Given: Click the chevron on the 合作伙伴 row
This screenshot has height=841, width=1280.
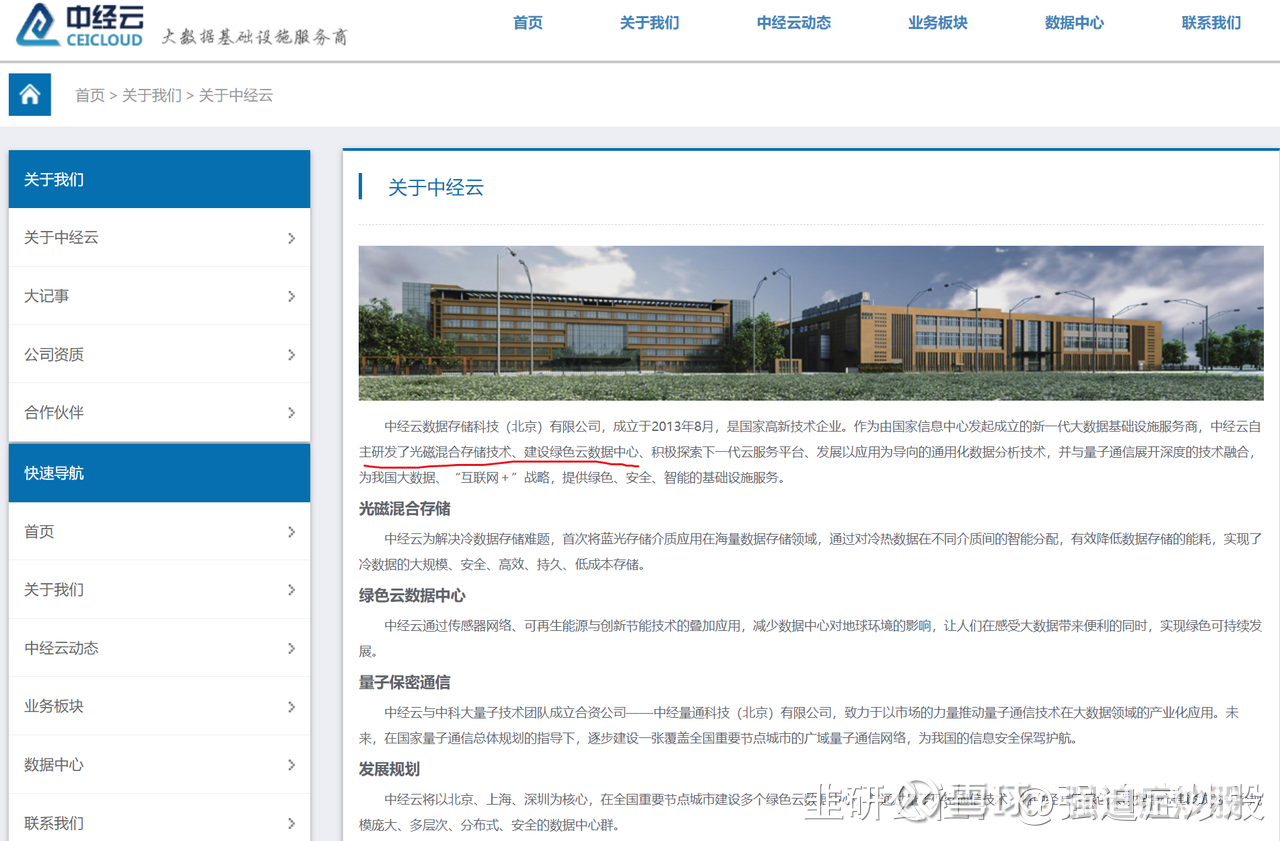Looking at the screenshot, I should [x=291, y=413].
